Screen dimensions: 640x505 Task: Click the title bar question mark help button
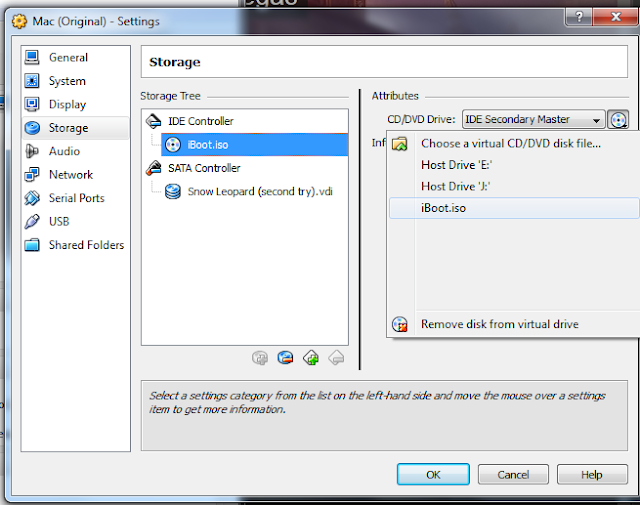coord(579,17)
